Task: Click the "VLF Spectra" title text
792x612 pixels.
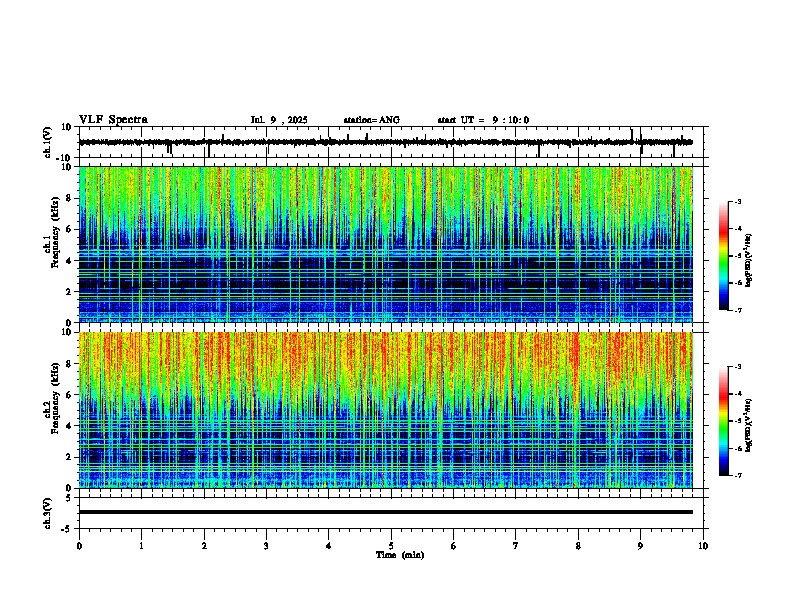Action: click(x=113, y=120)
